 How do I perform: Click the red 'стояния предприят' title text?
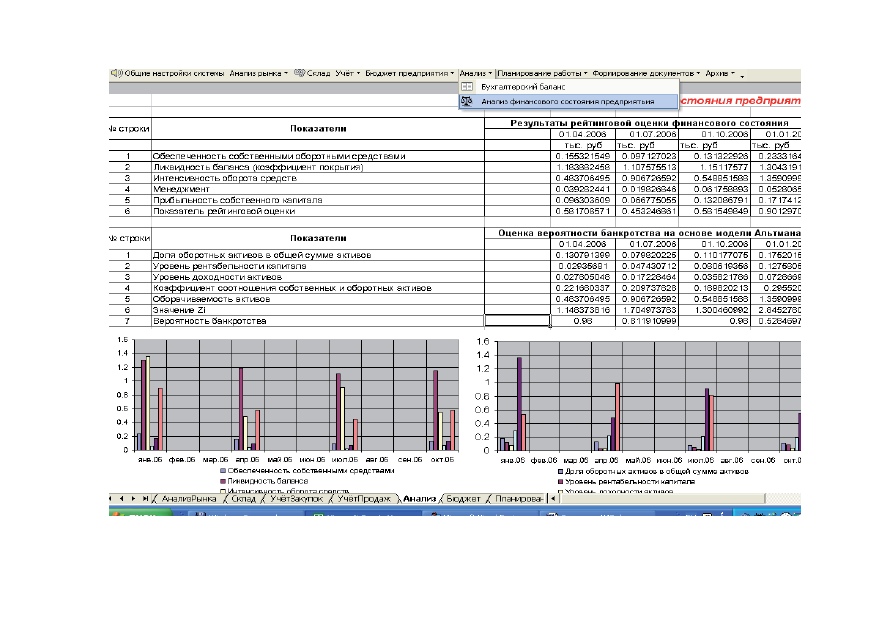pyautogui.click(x=740, y=101)
